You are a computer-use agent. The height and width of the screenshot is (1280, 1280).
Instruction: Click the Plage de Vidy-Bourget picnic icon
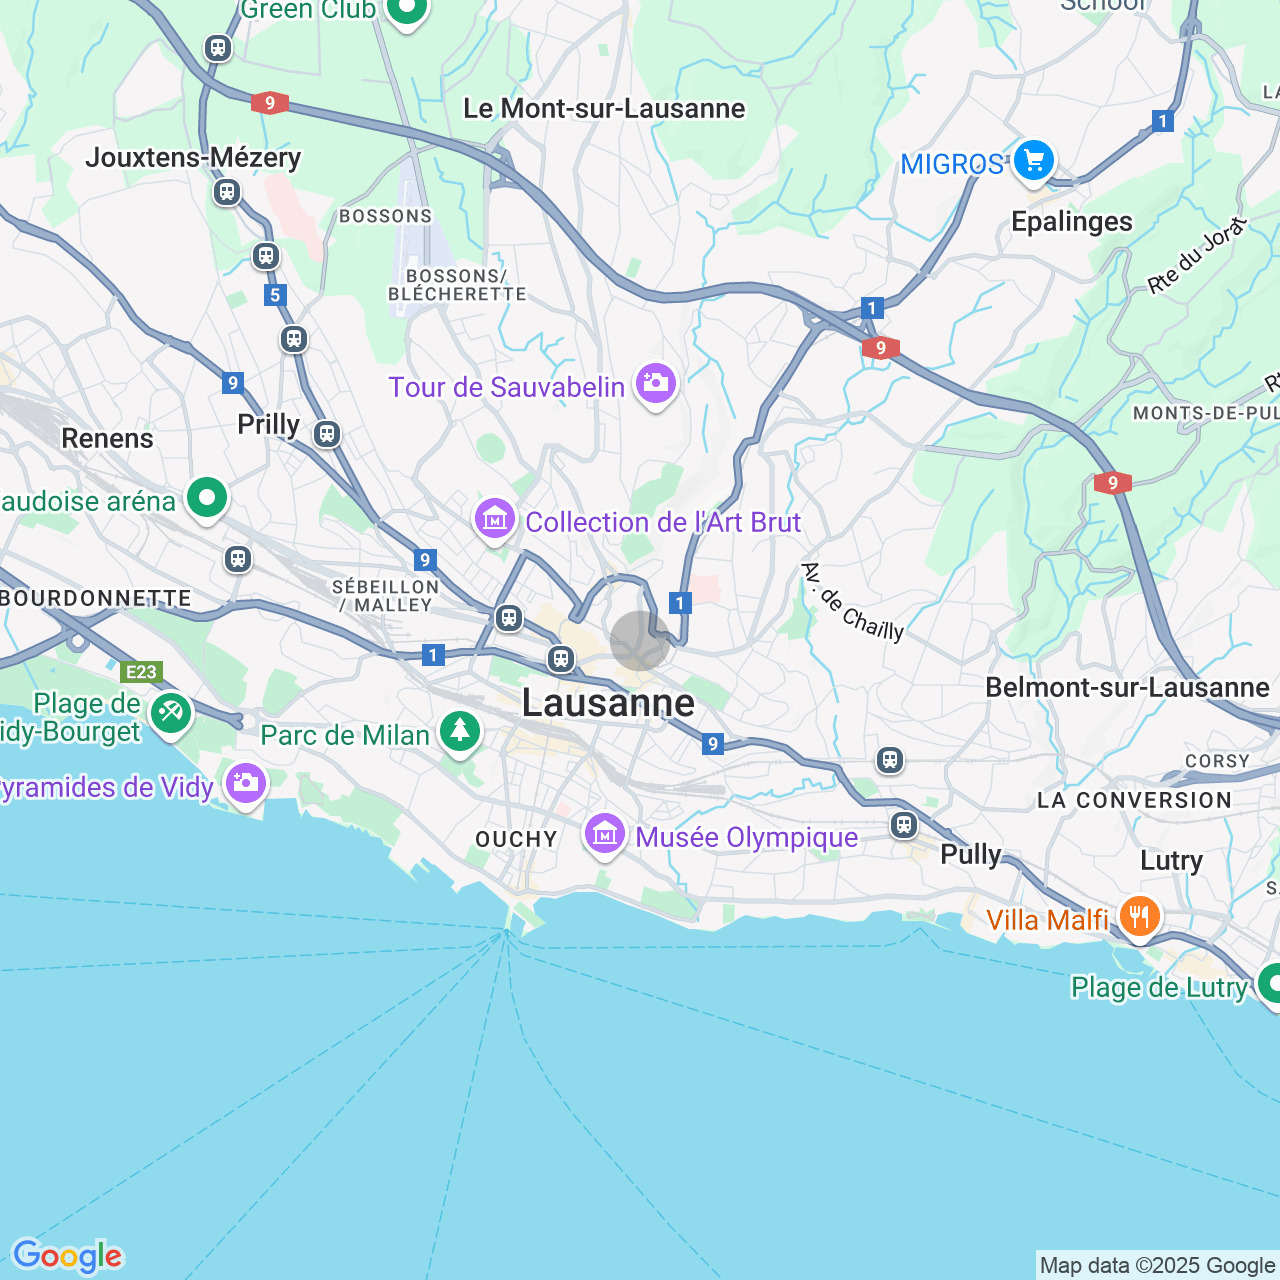coord(171,713)
